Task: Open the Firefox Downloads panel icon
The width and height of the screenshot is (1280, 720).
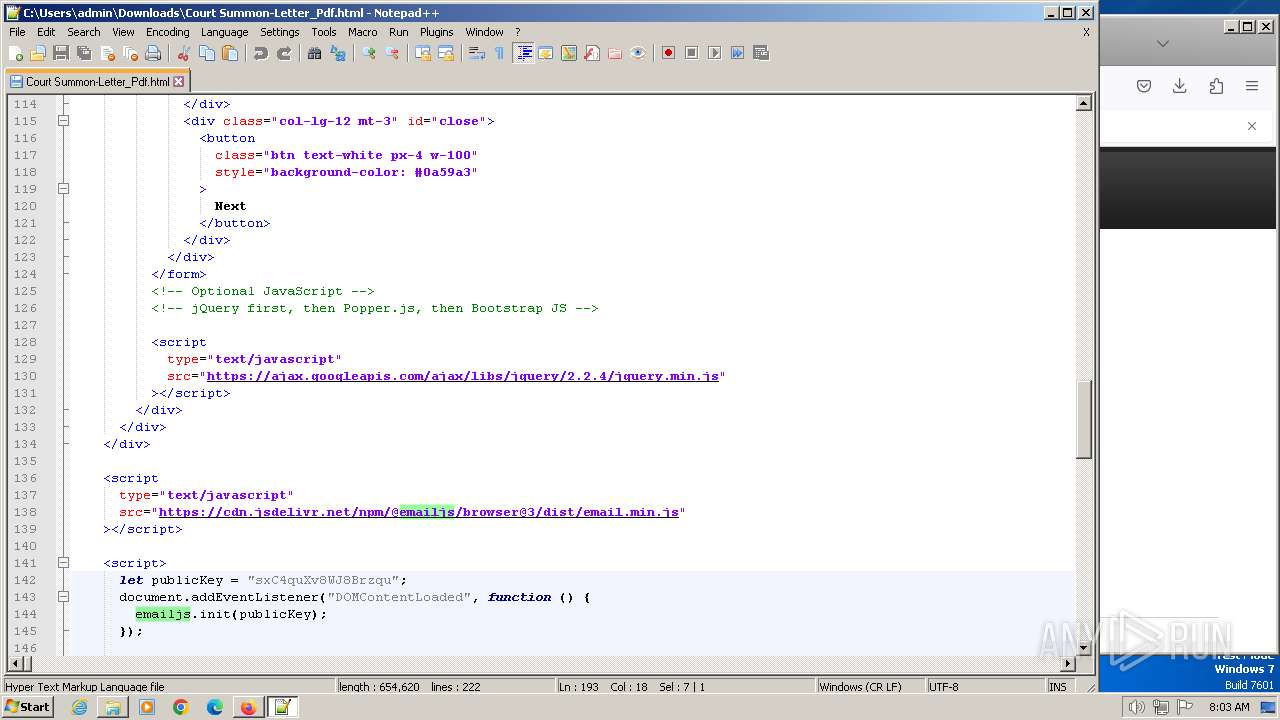Action: click(x=1180, y=86)
